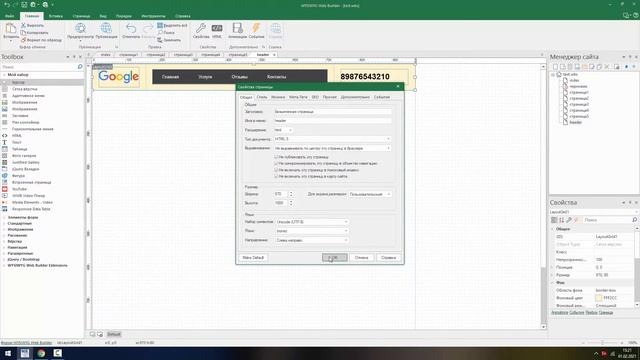Viewport: 640px width, 360px height.
Task: Pick the YouTube tool in the Toolbox
Action: pos(19,189)
